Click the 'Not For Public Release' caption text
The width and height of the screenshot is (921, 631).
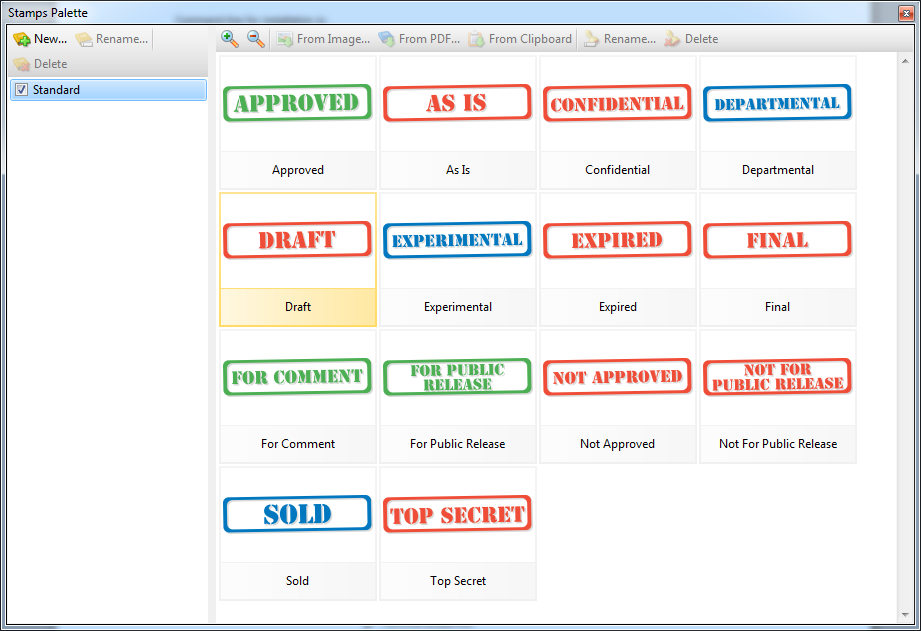778,444
